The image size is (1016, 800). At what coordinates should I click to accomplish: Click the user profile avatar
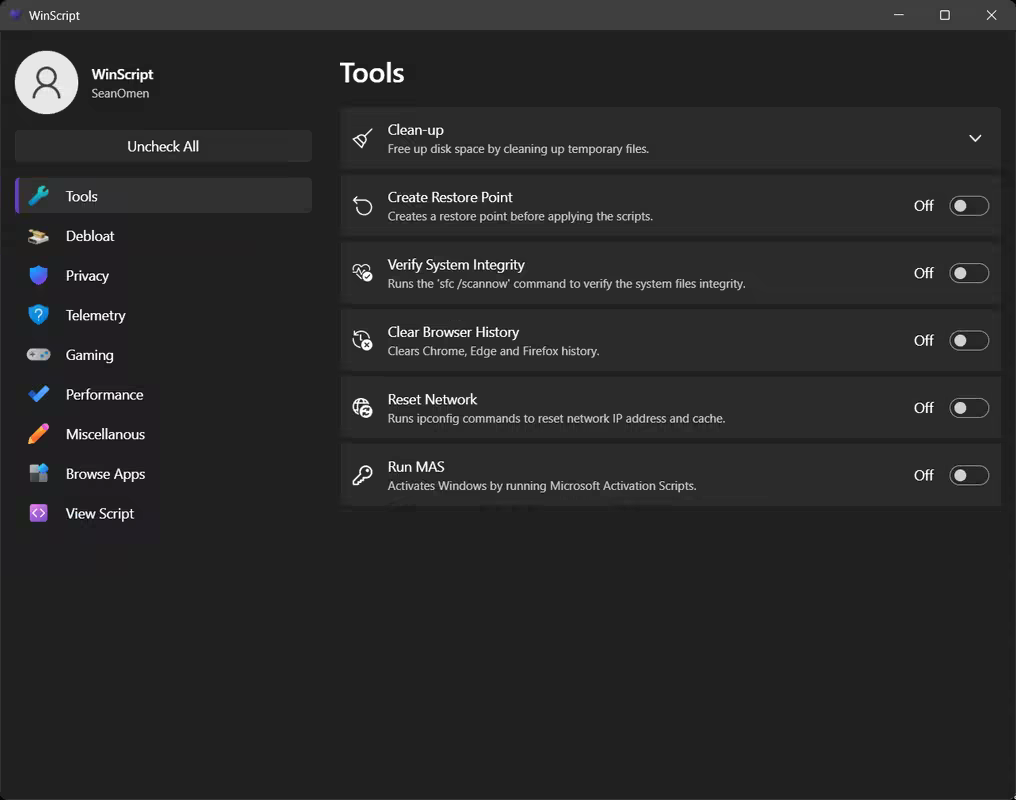coord(47,83)
